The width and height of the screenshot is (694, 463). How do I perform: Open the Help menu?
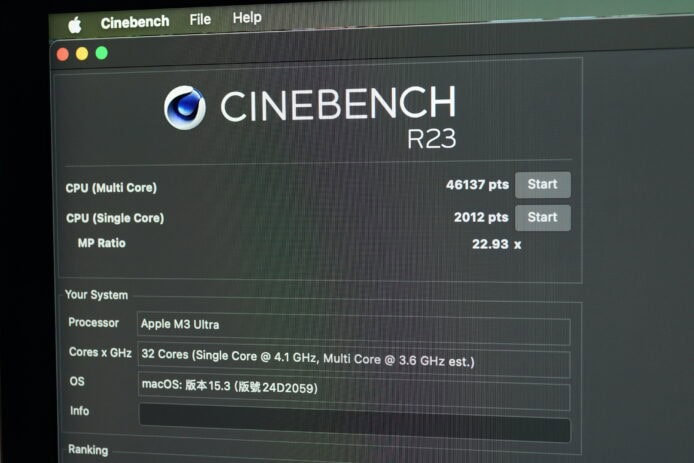247,18
